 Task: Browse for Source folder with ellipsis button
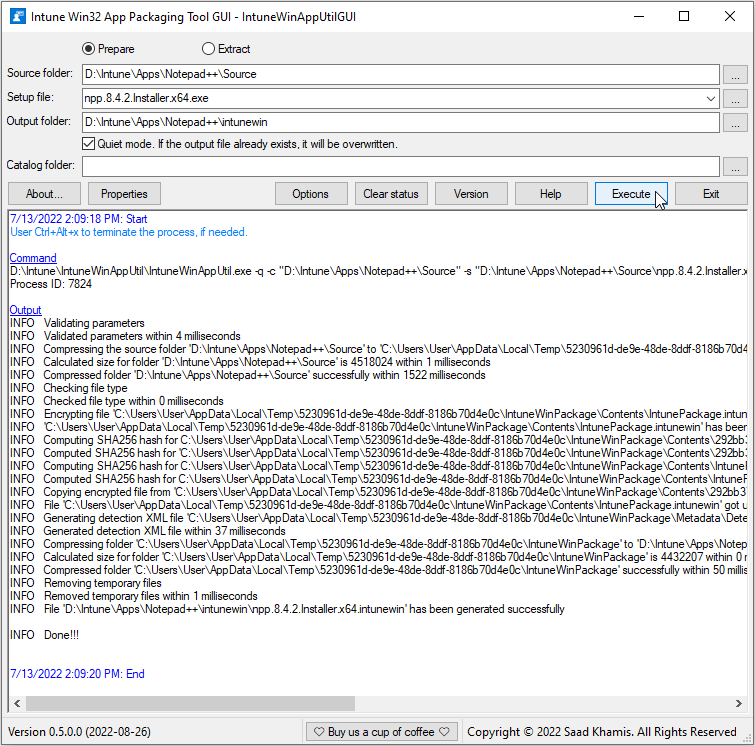tap(735, 75)
